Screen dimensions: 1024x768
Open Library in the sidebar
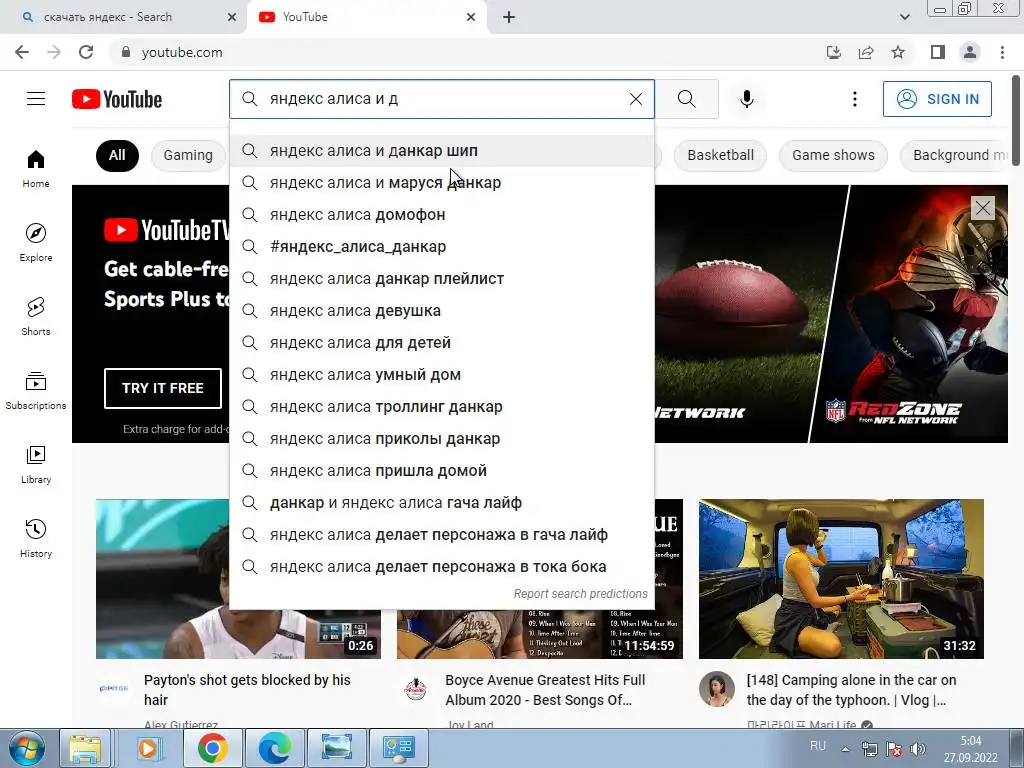click(36, 464)
